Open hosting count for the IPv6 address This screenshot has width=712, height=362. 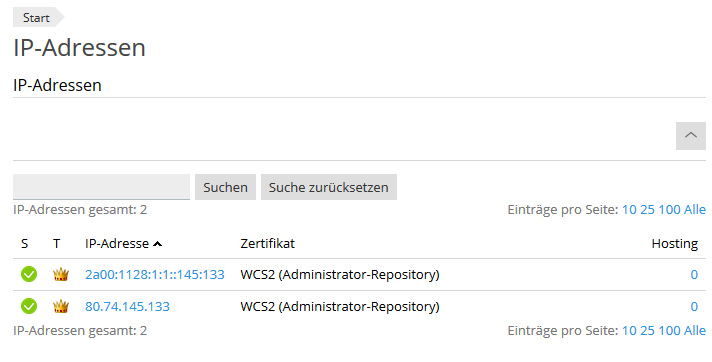(x=694, y=274)
